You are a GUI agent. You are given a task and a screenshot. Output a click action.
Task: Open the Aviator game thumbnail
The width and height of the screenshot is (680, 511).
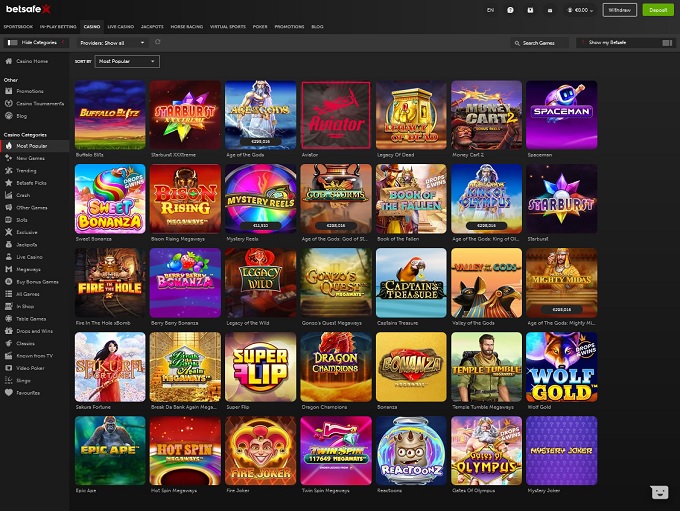(336, 116)
